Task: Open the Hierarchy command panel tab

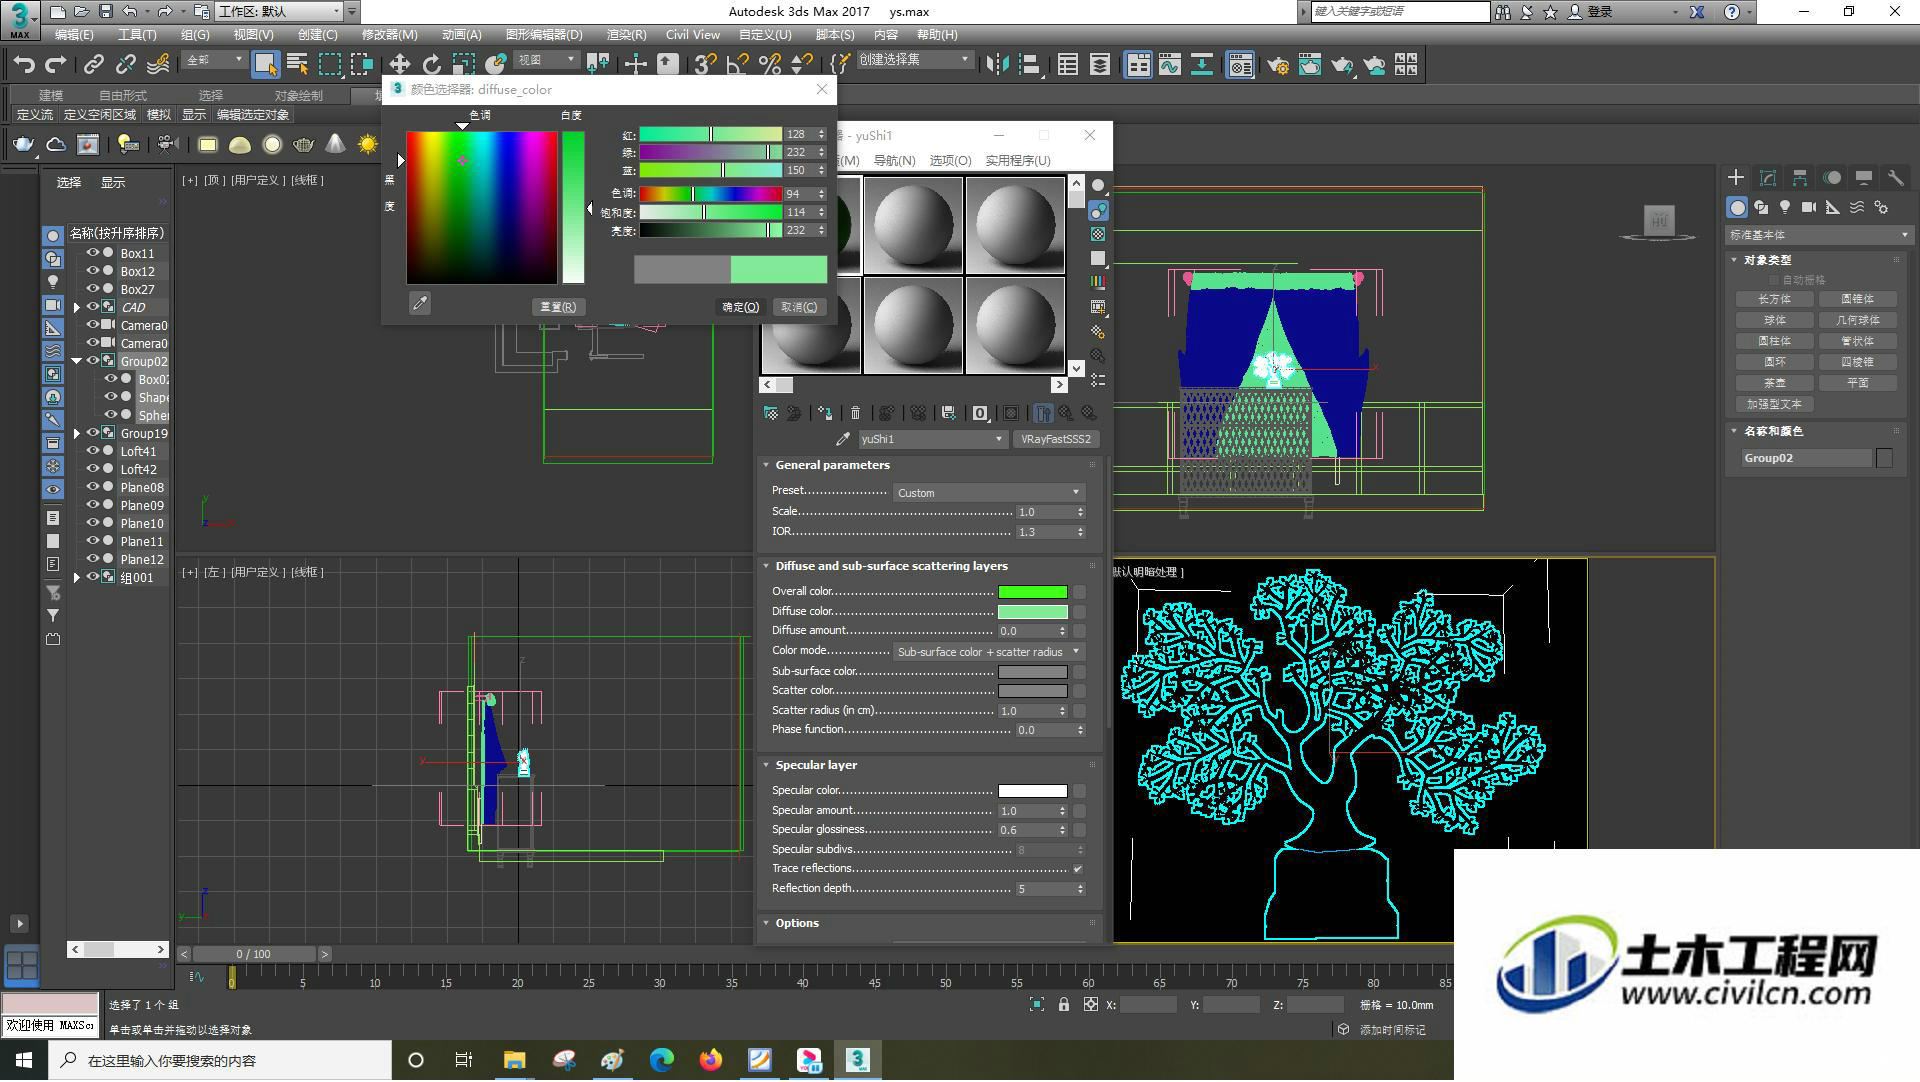Action: [1800, 177]
